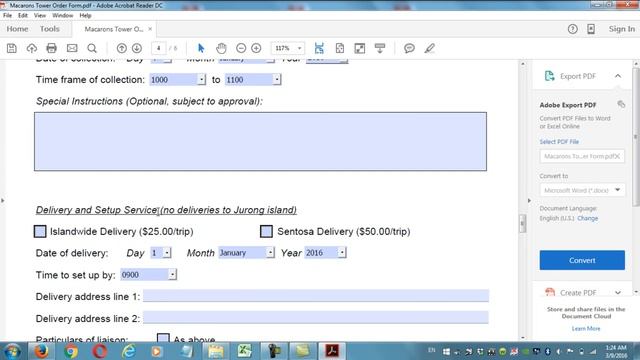Go to previous page arrow icon

[122, 48]
